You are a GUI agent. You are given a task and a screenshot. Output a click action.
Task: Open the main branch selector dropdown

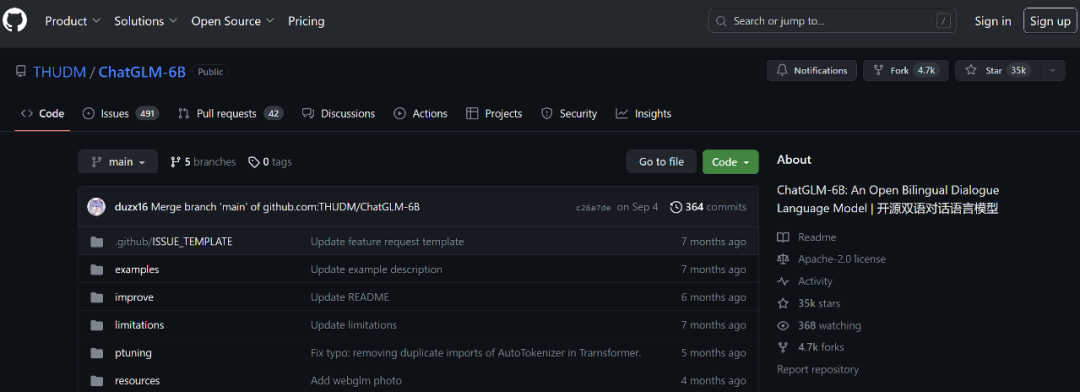point(118,162)
